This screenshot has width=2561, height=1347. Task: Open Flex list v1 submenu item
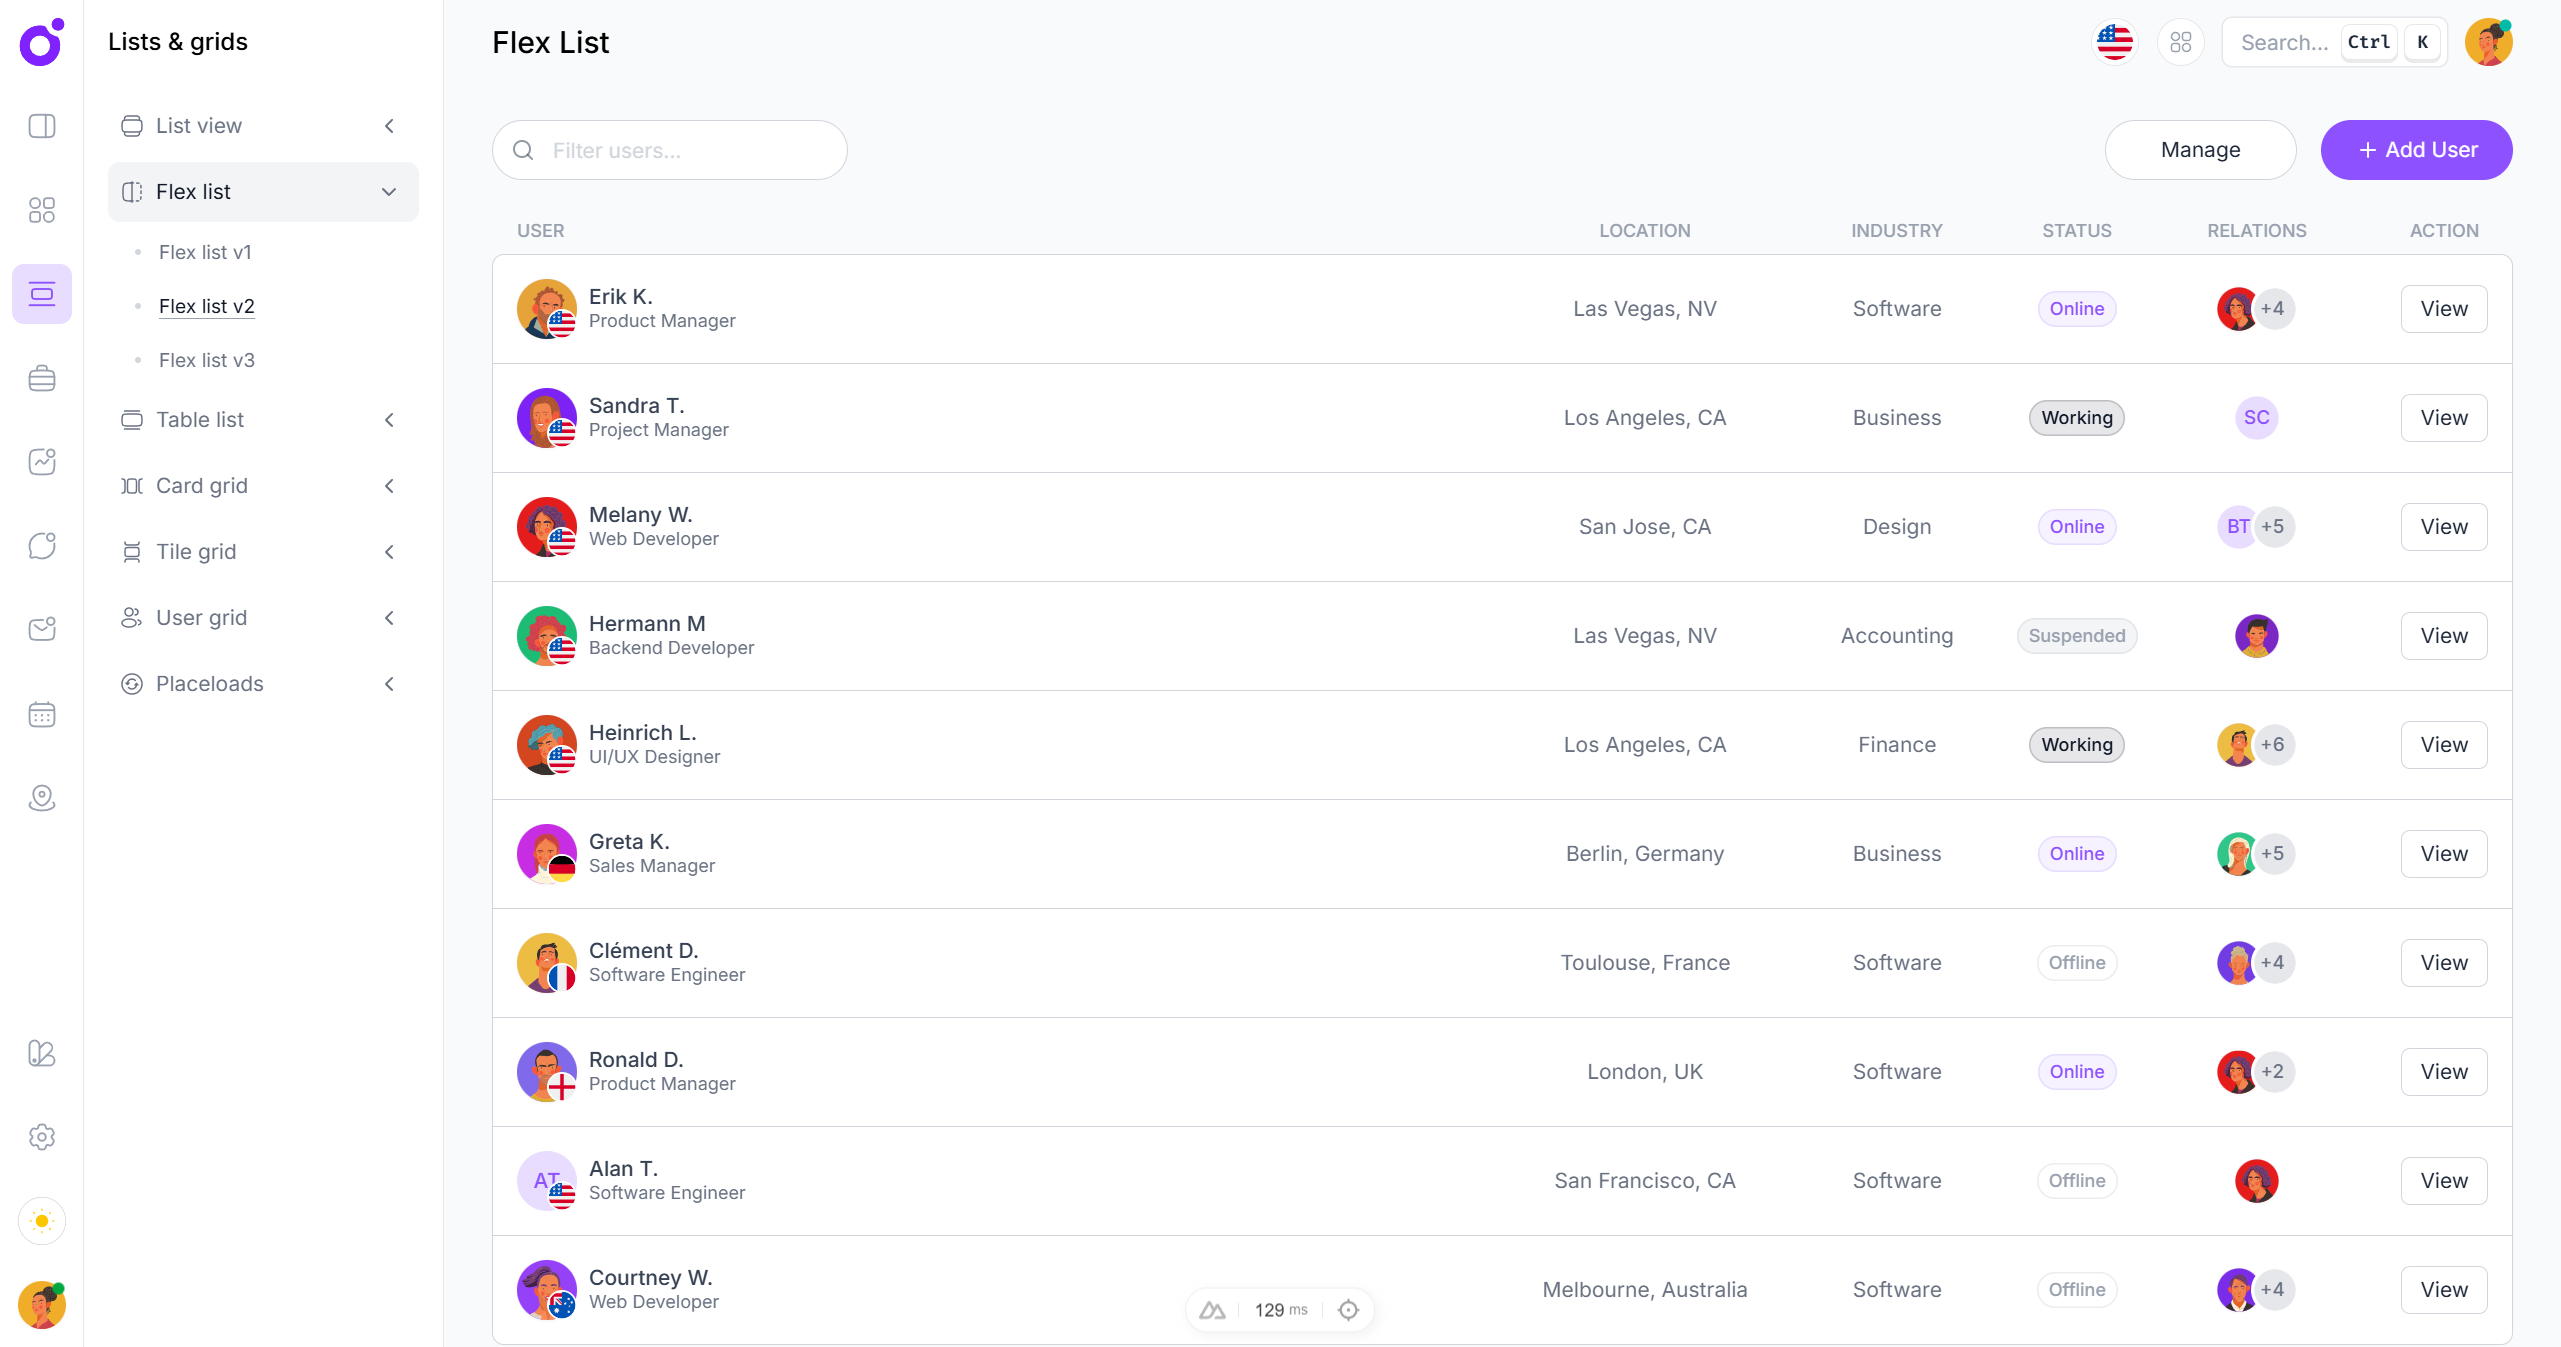click(205, 252)
